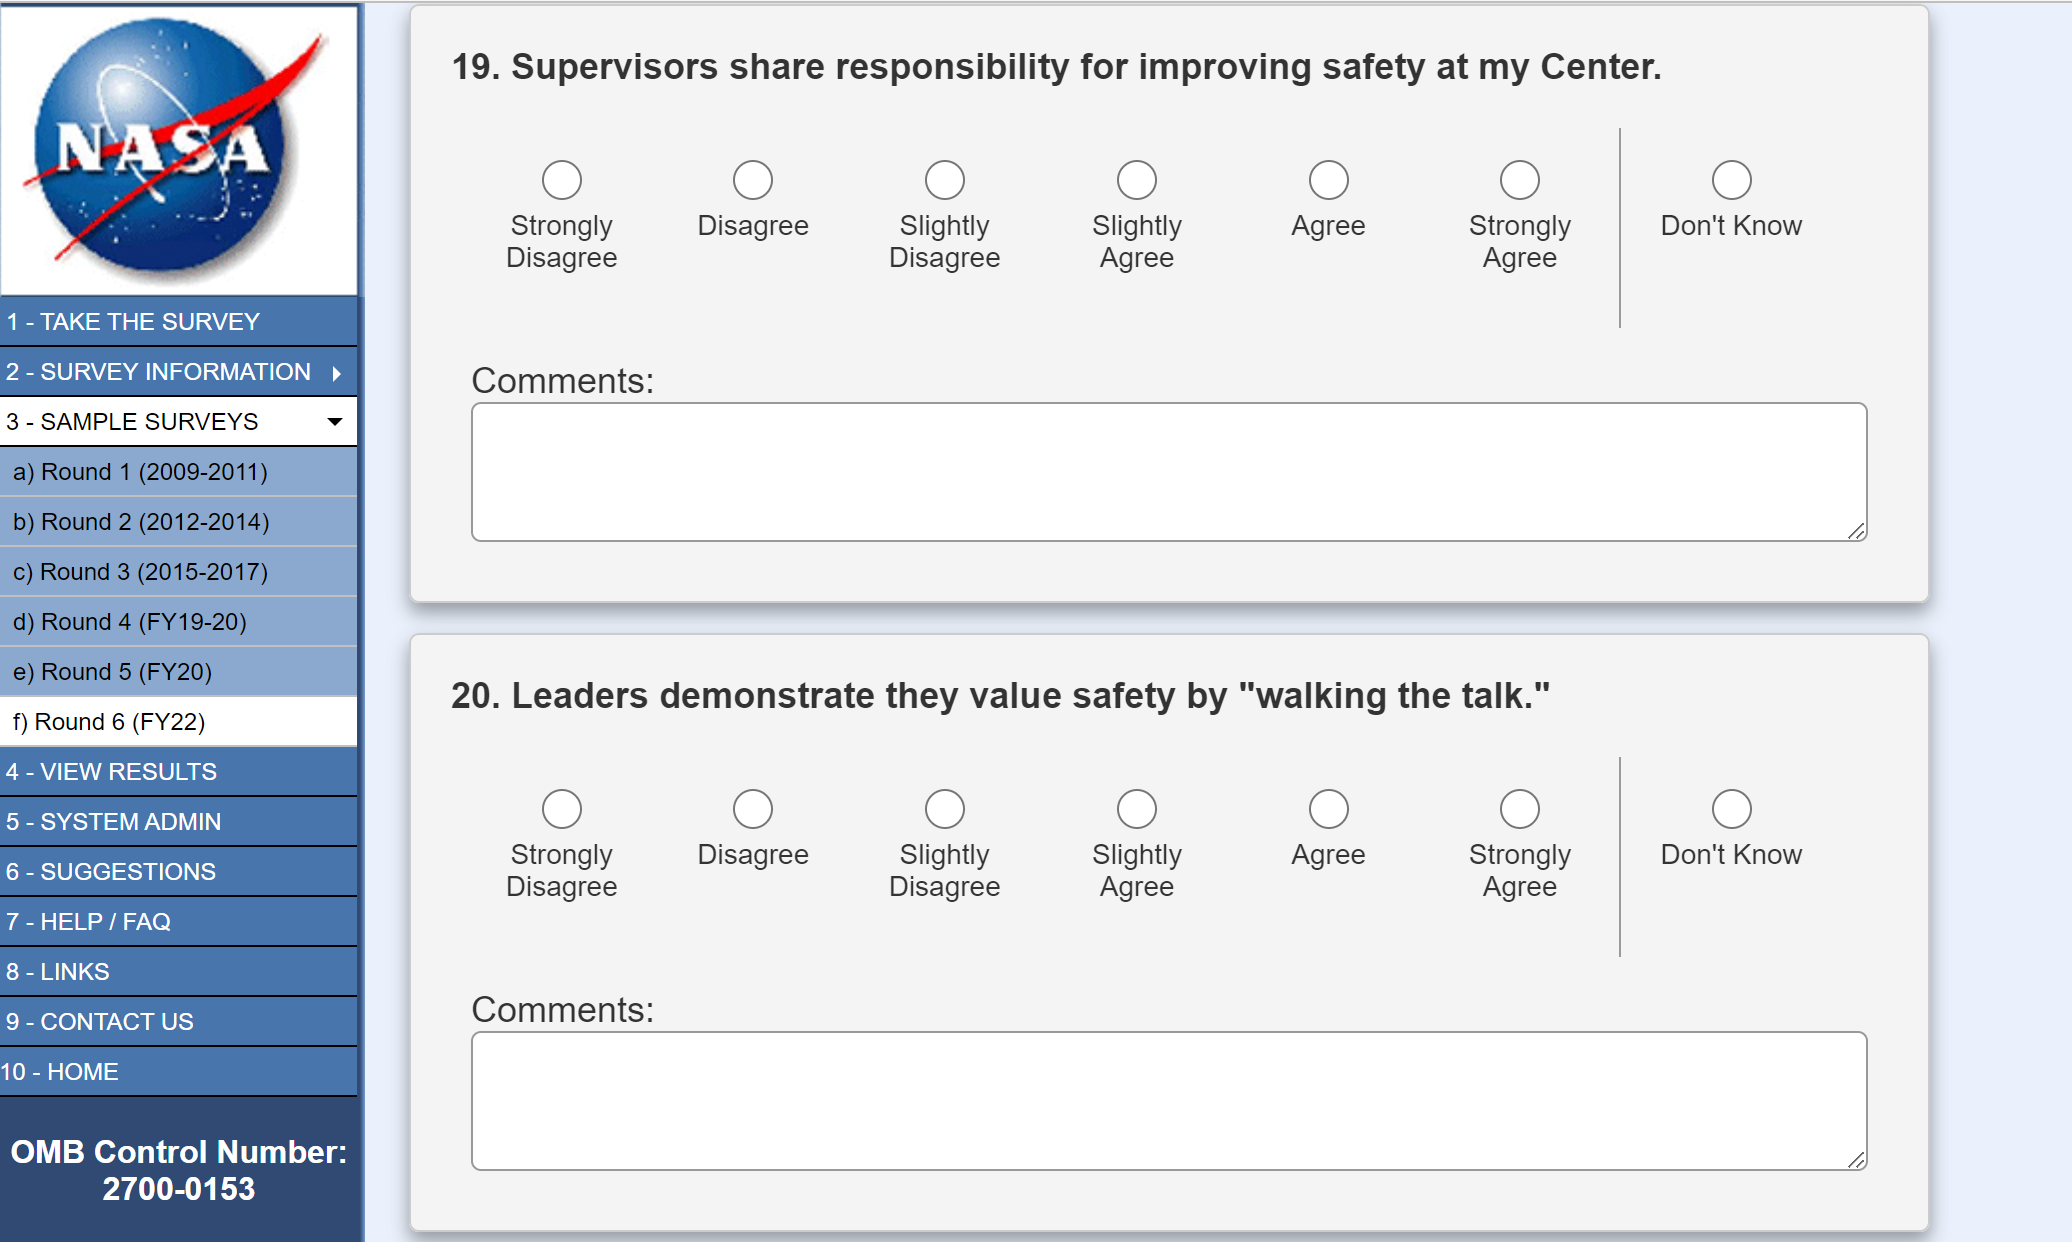
Task: Select Disagree for question 20
Action: (752, 809)
